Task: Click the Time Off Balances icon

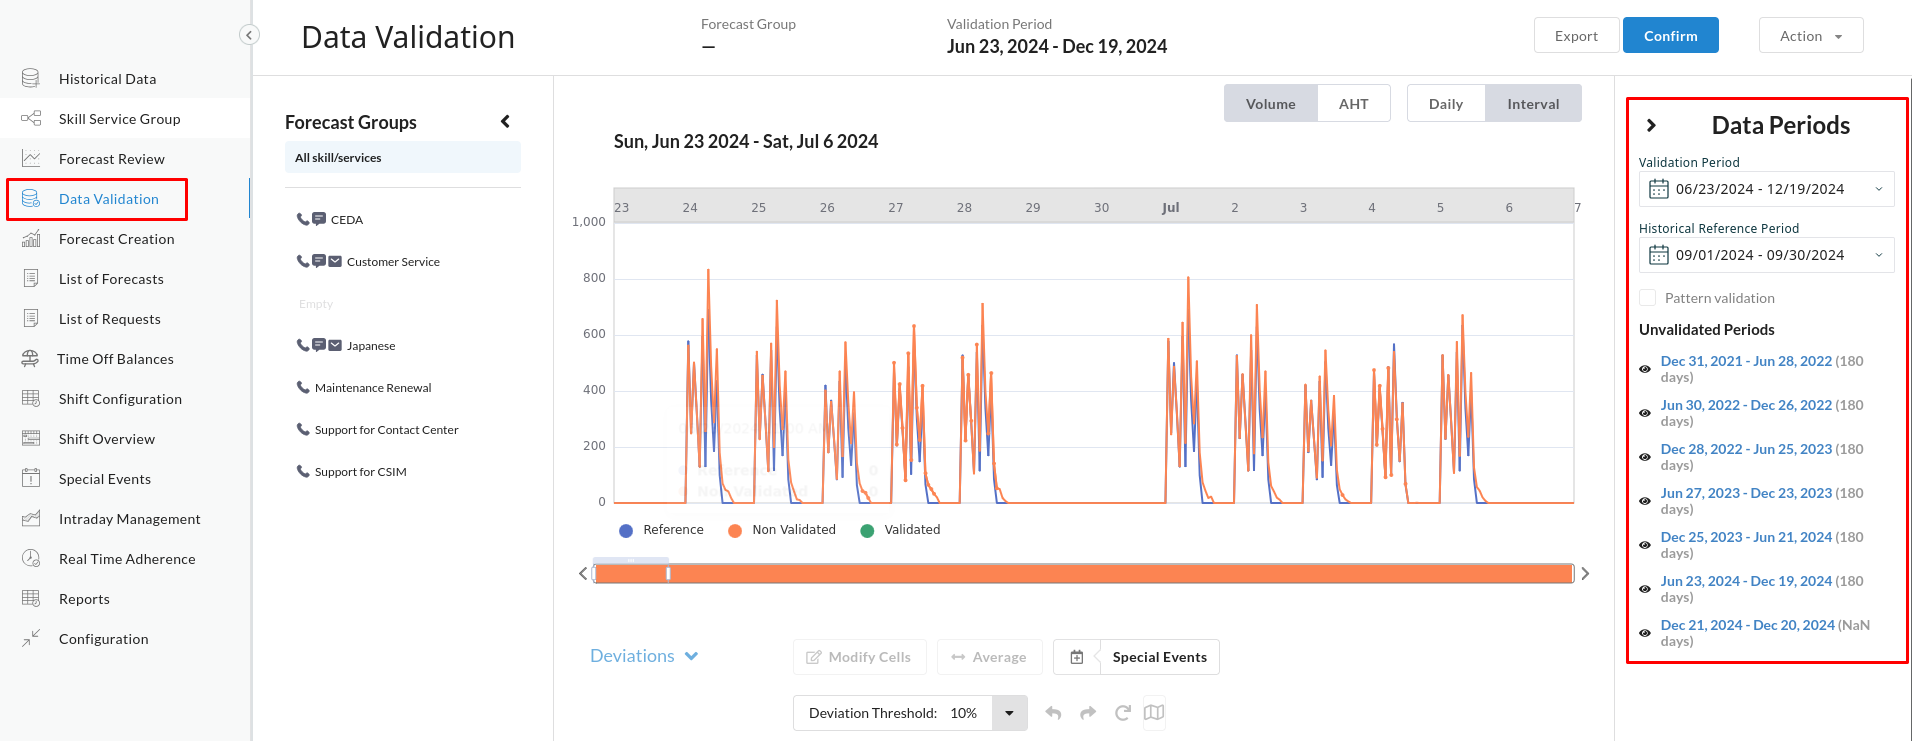Action: click(31, 358)
